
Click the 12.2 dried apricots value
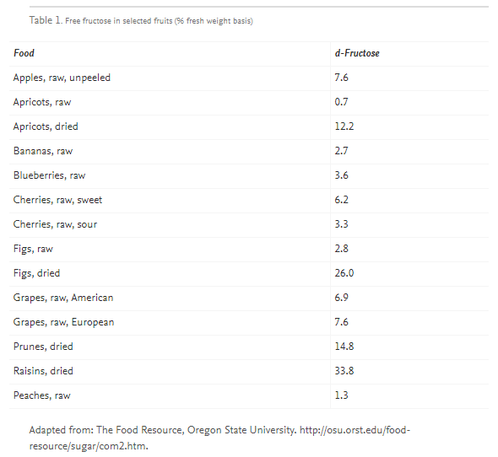[x=344, y=126]
